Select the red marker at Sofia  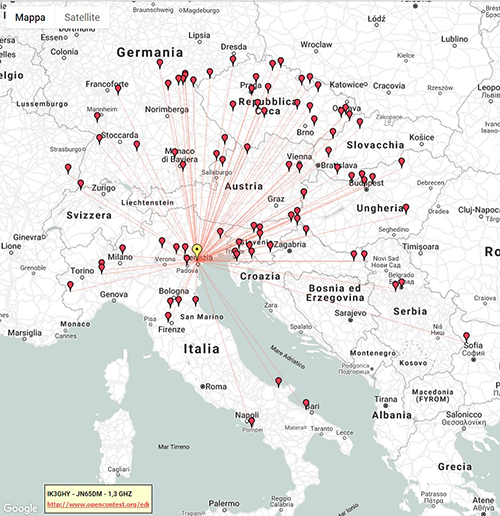click(x=466, y=337)
